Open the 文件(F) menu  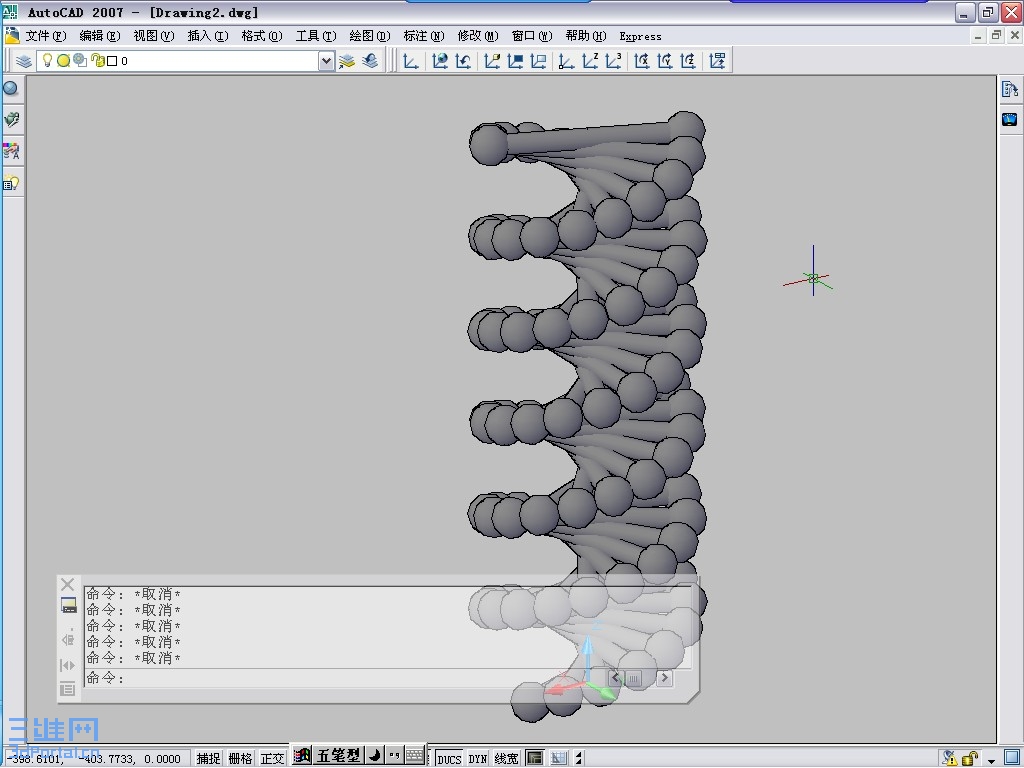pyautogui.click(x=46, y=36)
